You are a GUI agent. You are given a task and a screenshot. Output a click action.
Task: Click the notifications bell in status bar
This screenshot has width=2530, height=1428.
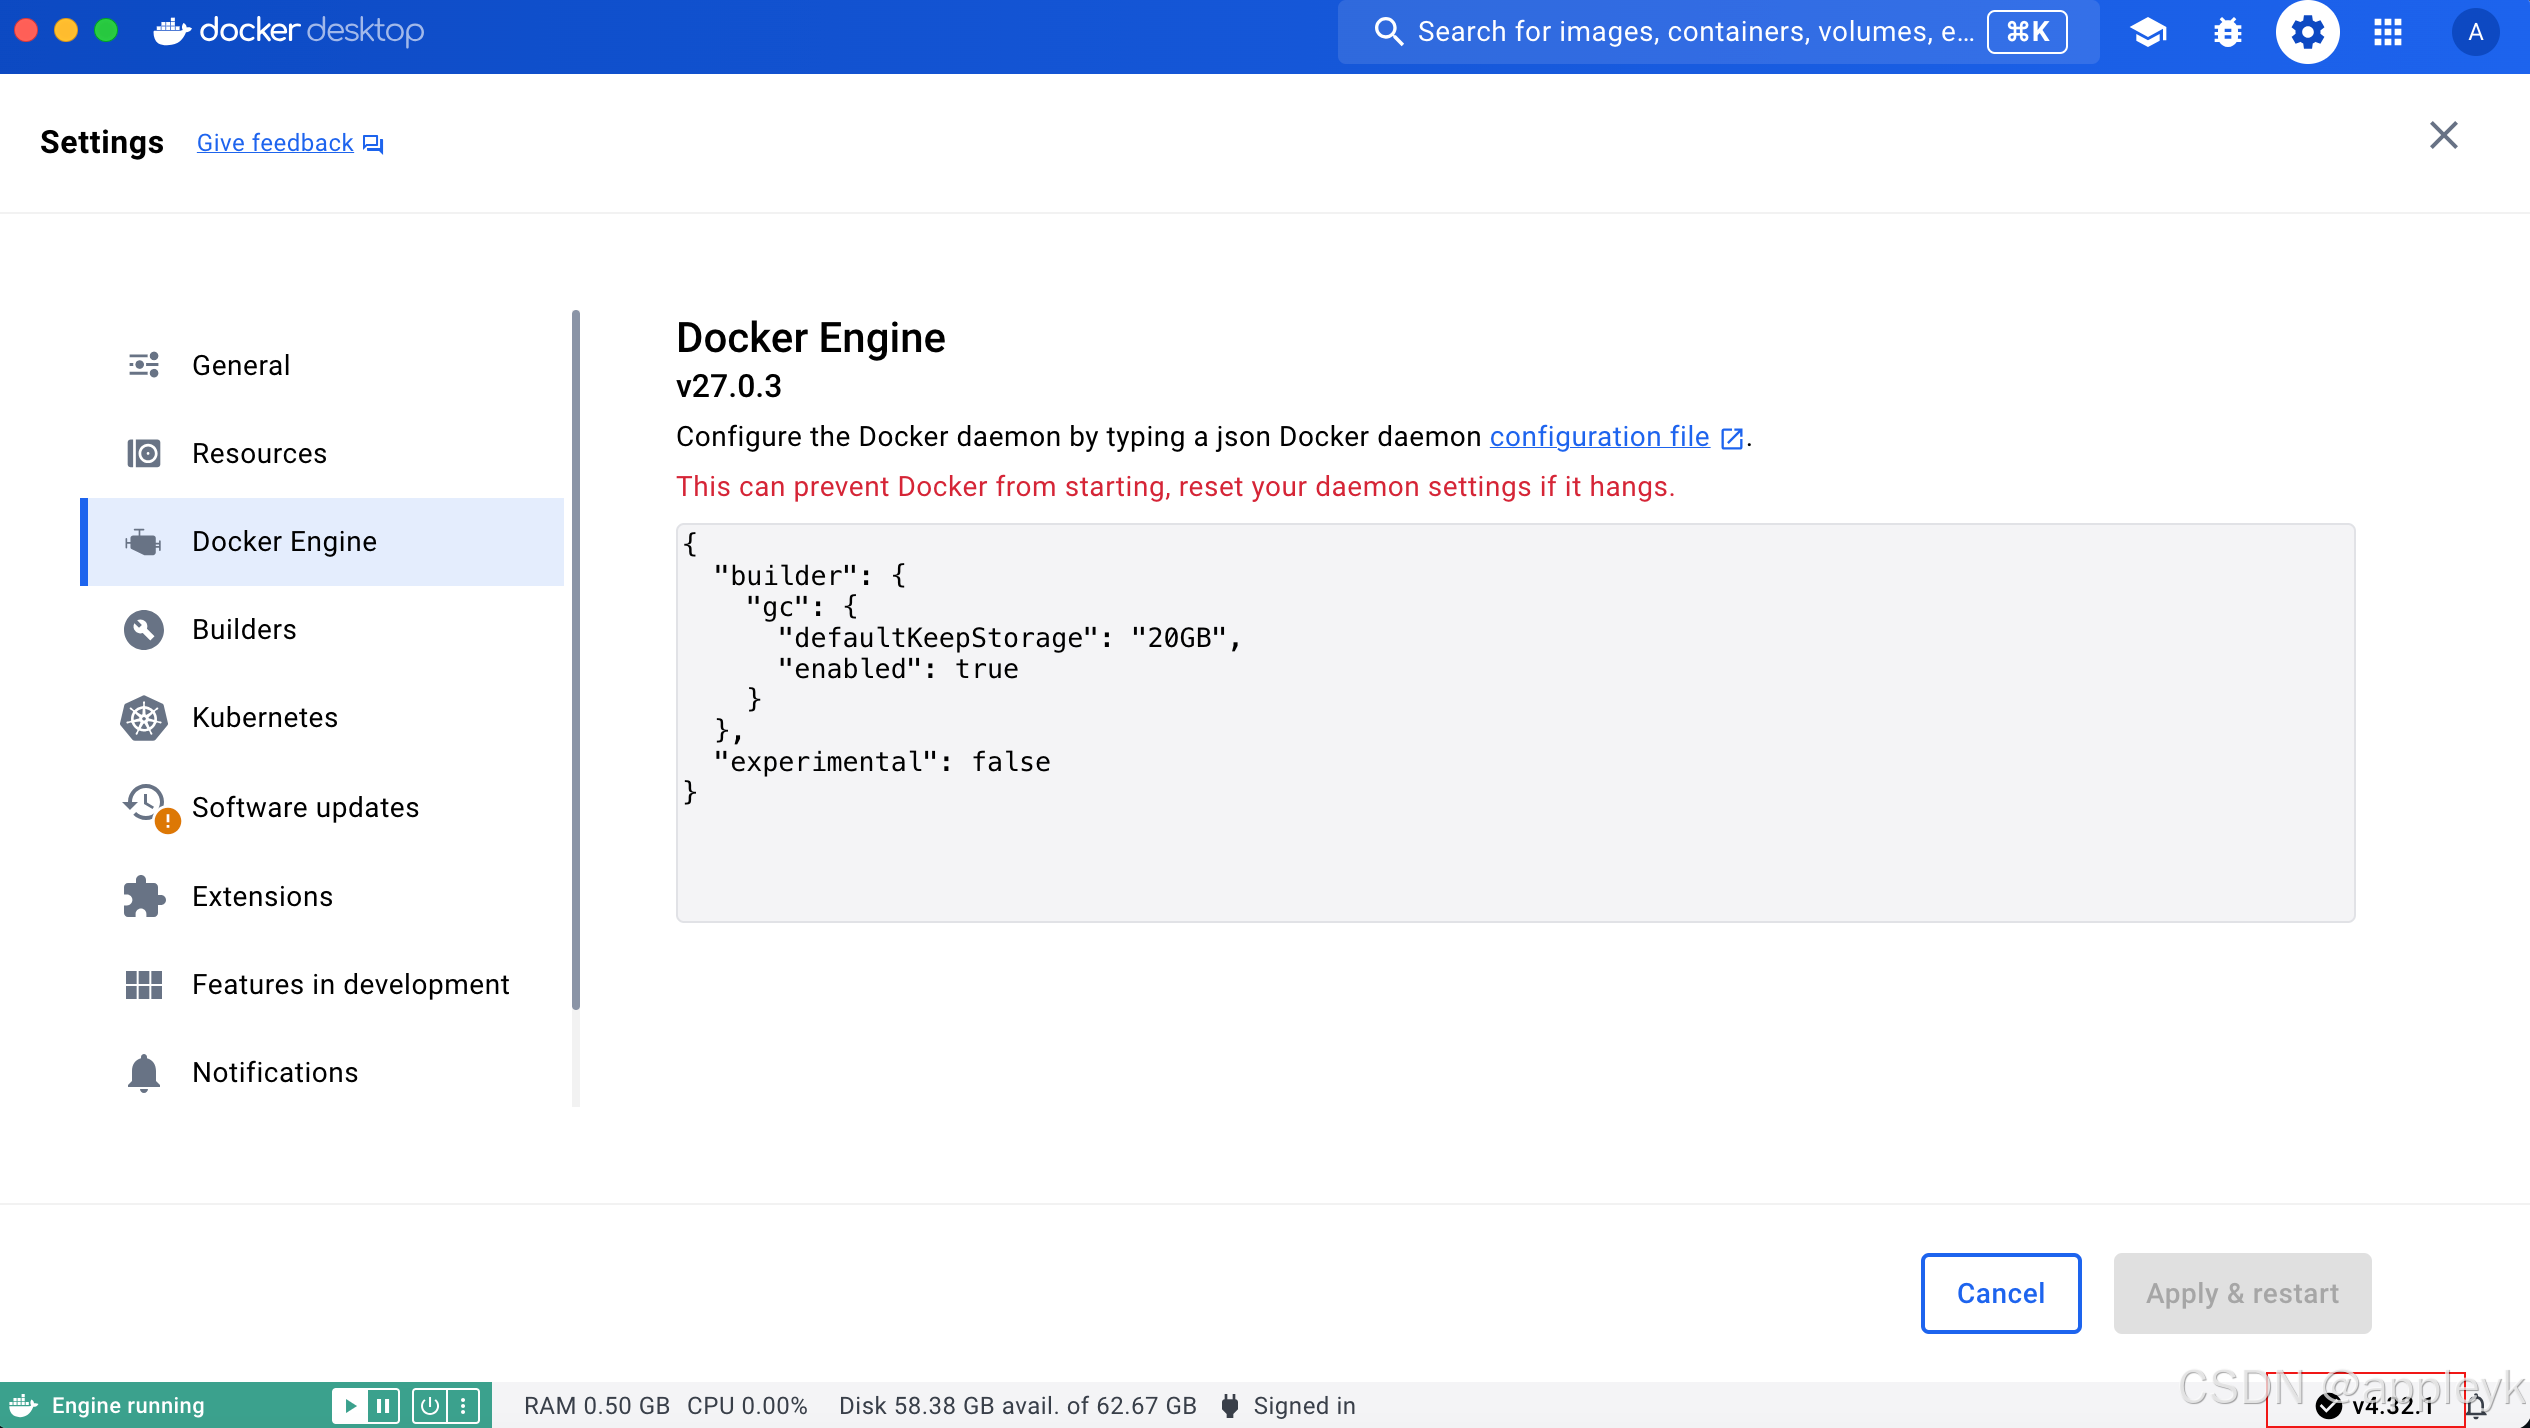[2477, 1407]
